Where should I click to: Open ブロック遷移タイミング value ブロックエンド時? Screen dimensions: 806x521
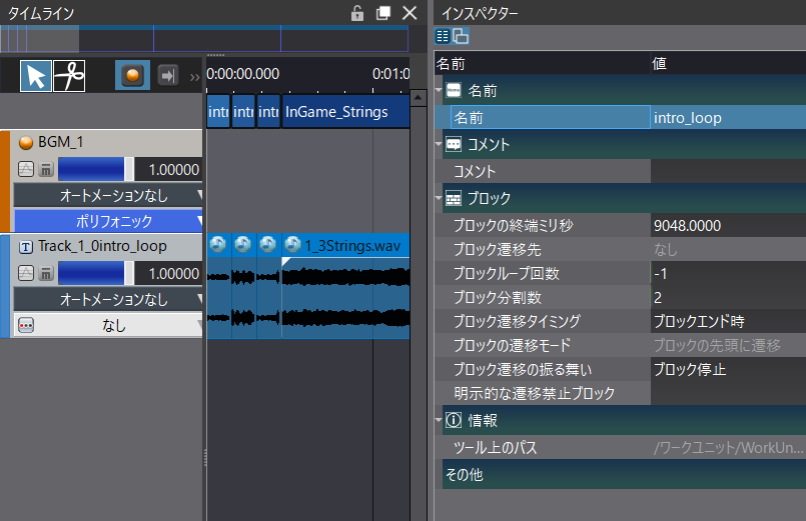728,321
